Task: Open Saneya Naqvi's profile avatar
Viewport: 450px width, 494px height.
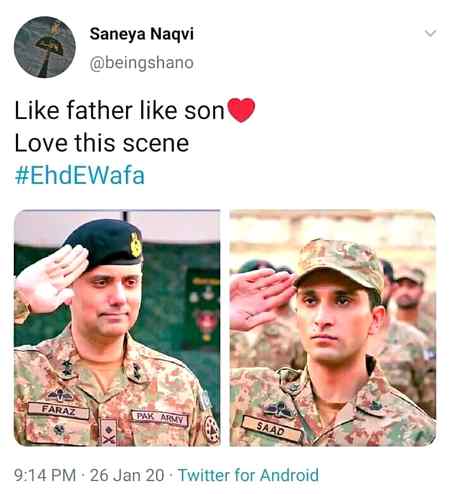Action: 45,47
